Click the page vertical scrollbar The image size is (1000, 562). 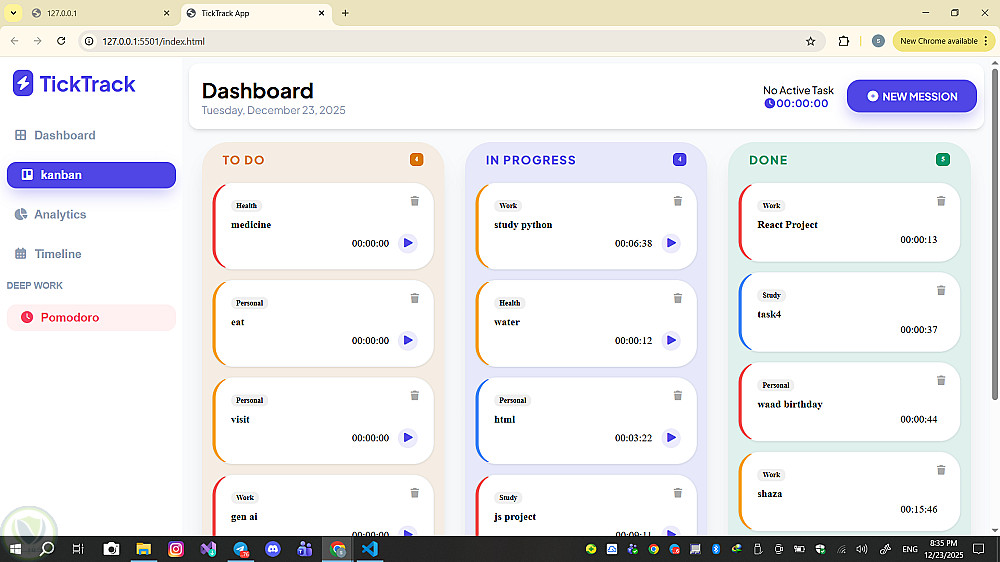click(x=995, y=233)
